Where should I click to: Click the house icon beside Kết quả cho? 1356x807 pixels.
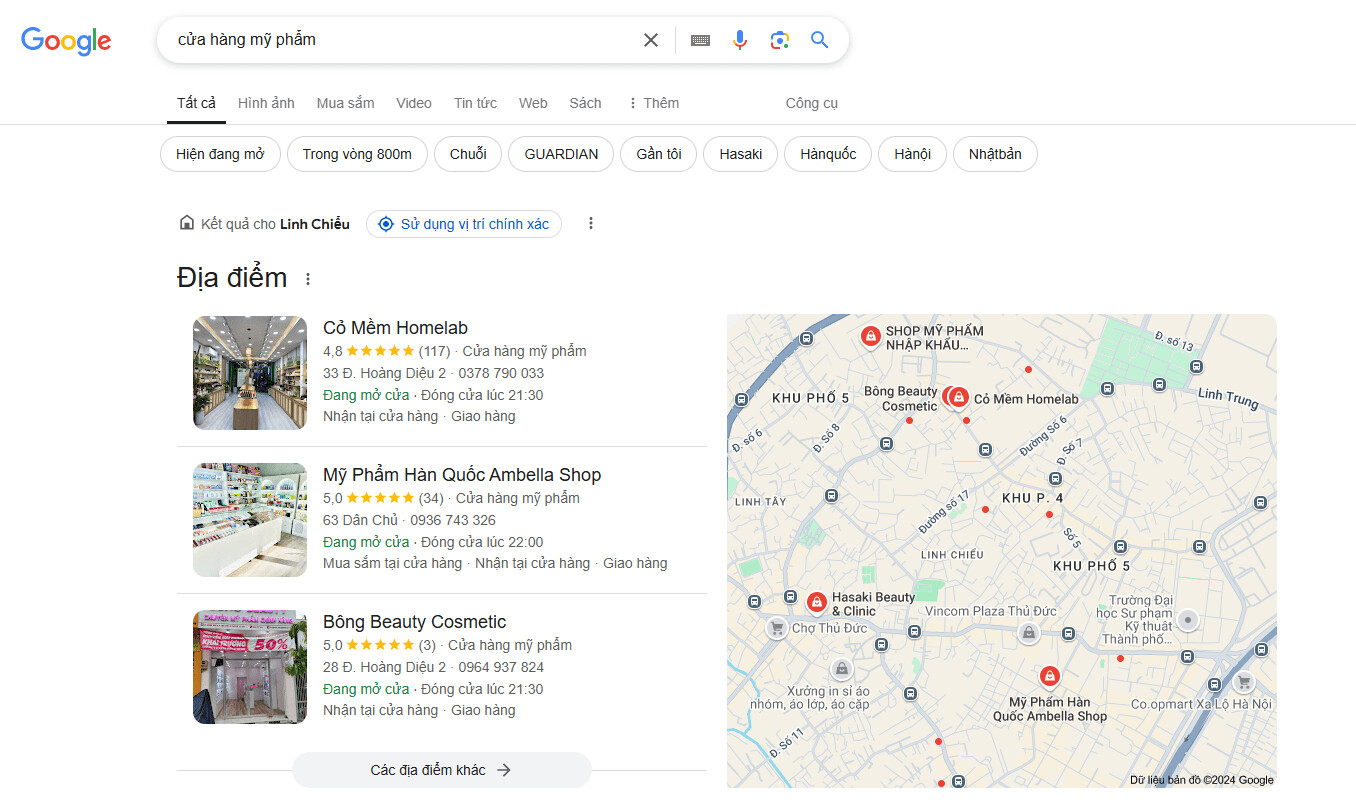pos(186,223)
